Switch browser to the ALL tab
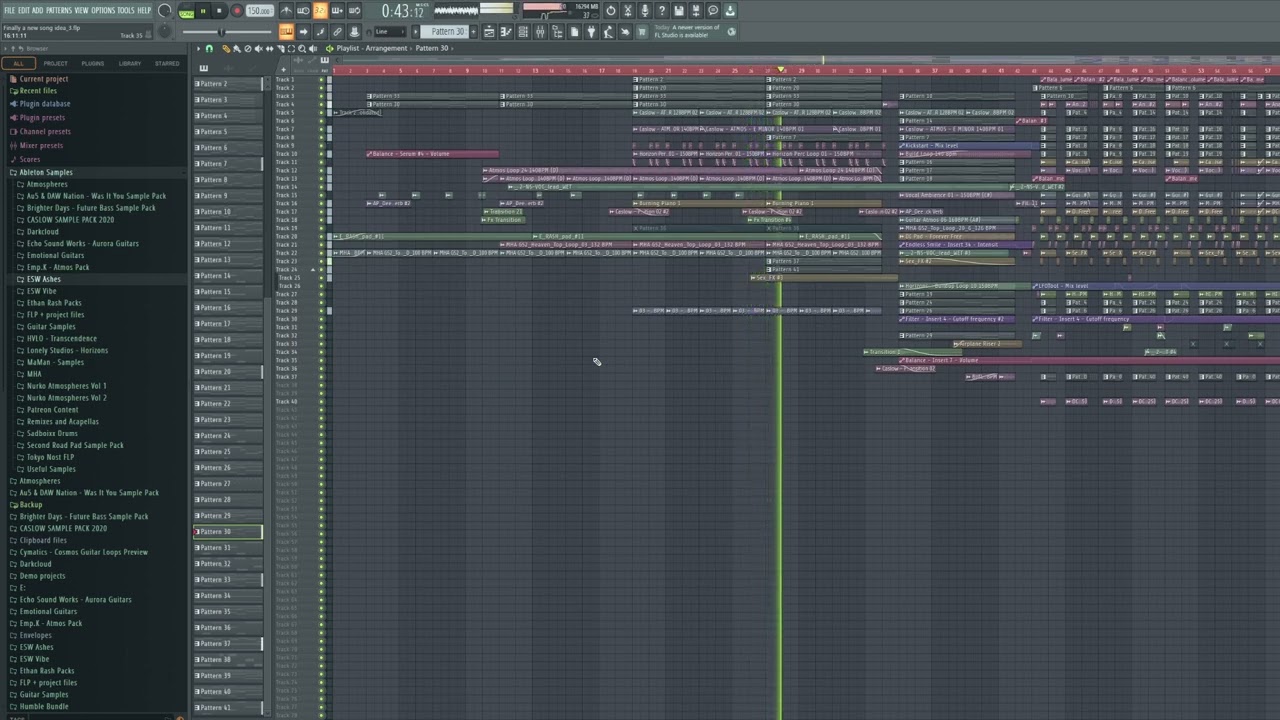The height and width of the screenshot is (720, 1280). [x=18, y=63]
